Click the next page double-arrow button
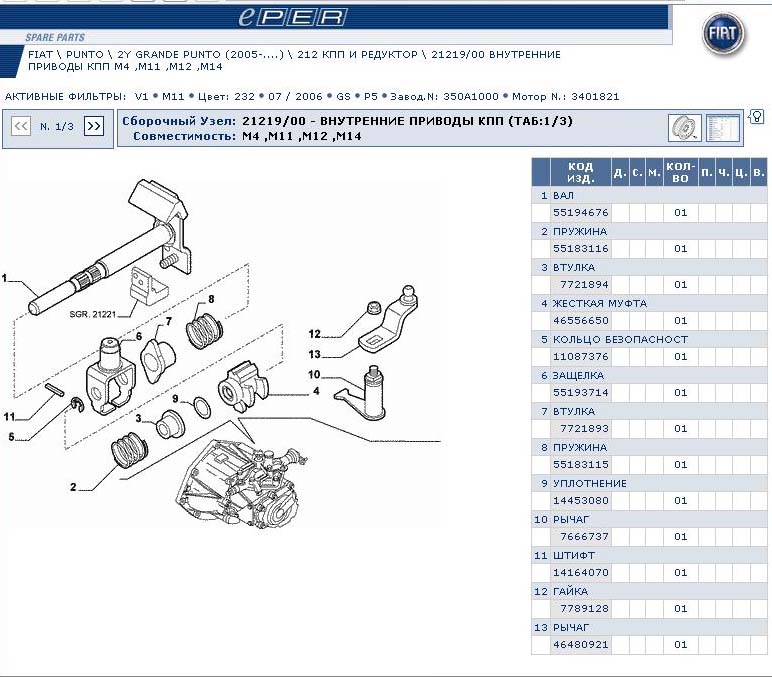This screenshot has width=772, height=677. tap(94, 126)
